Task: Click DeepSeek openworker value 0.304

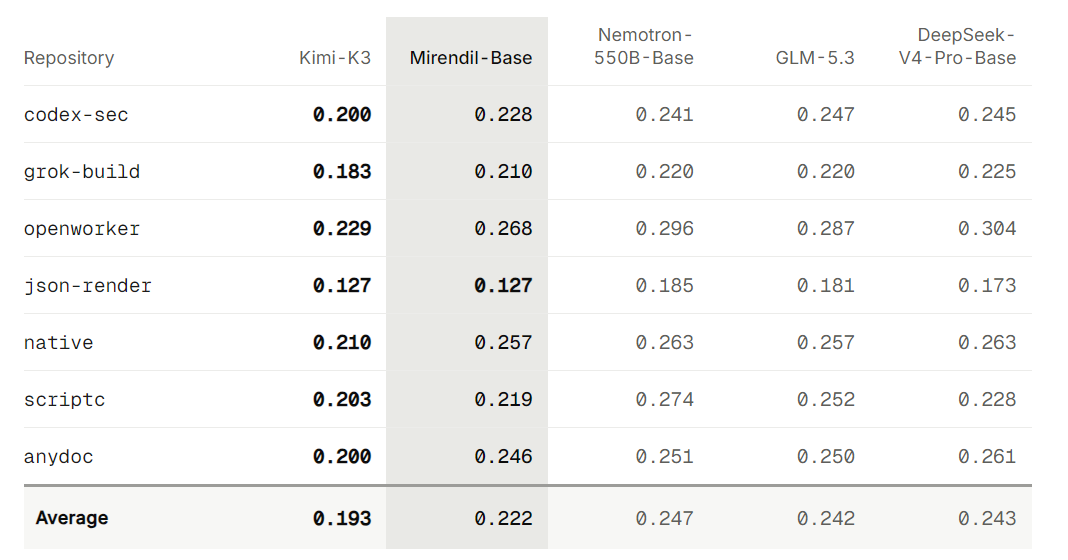Action: coord(987,229)
